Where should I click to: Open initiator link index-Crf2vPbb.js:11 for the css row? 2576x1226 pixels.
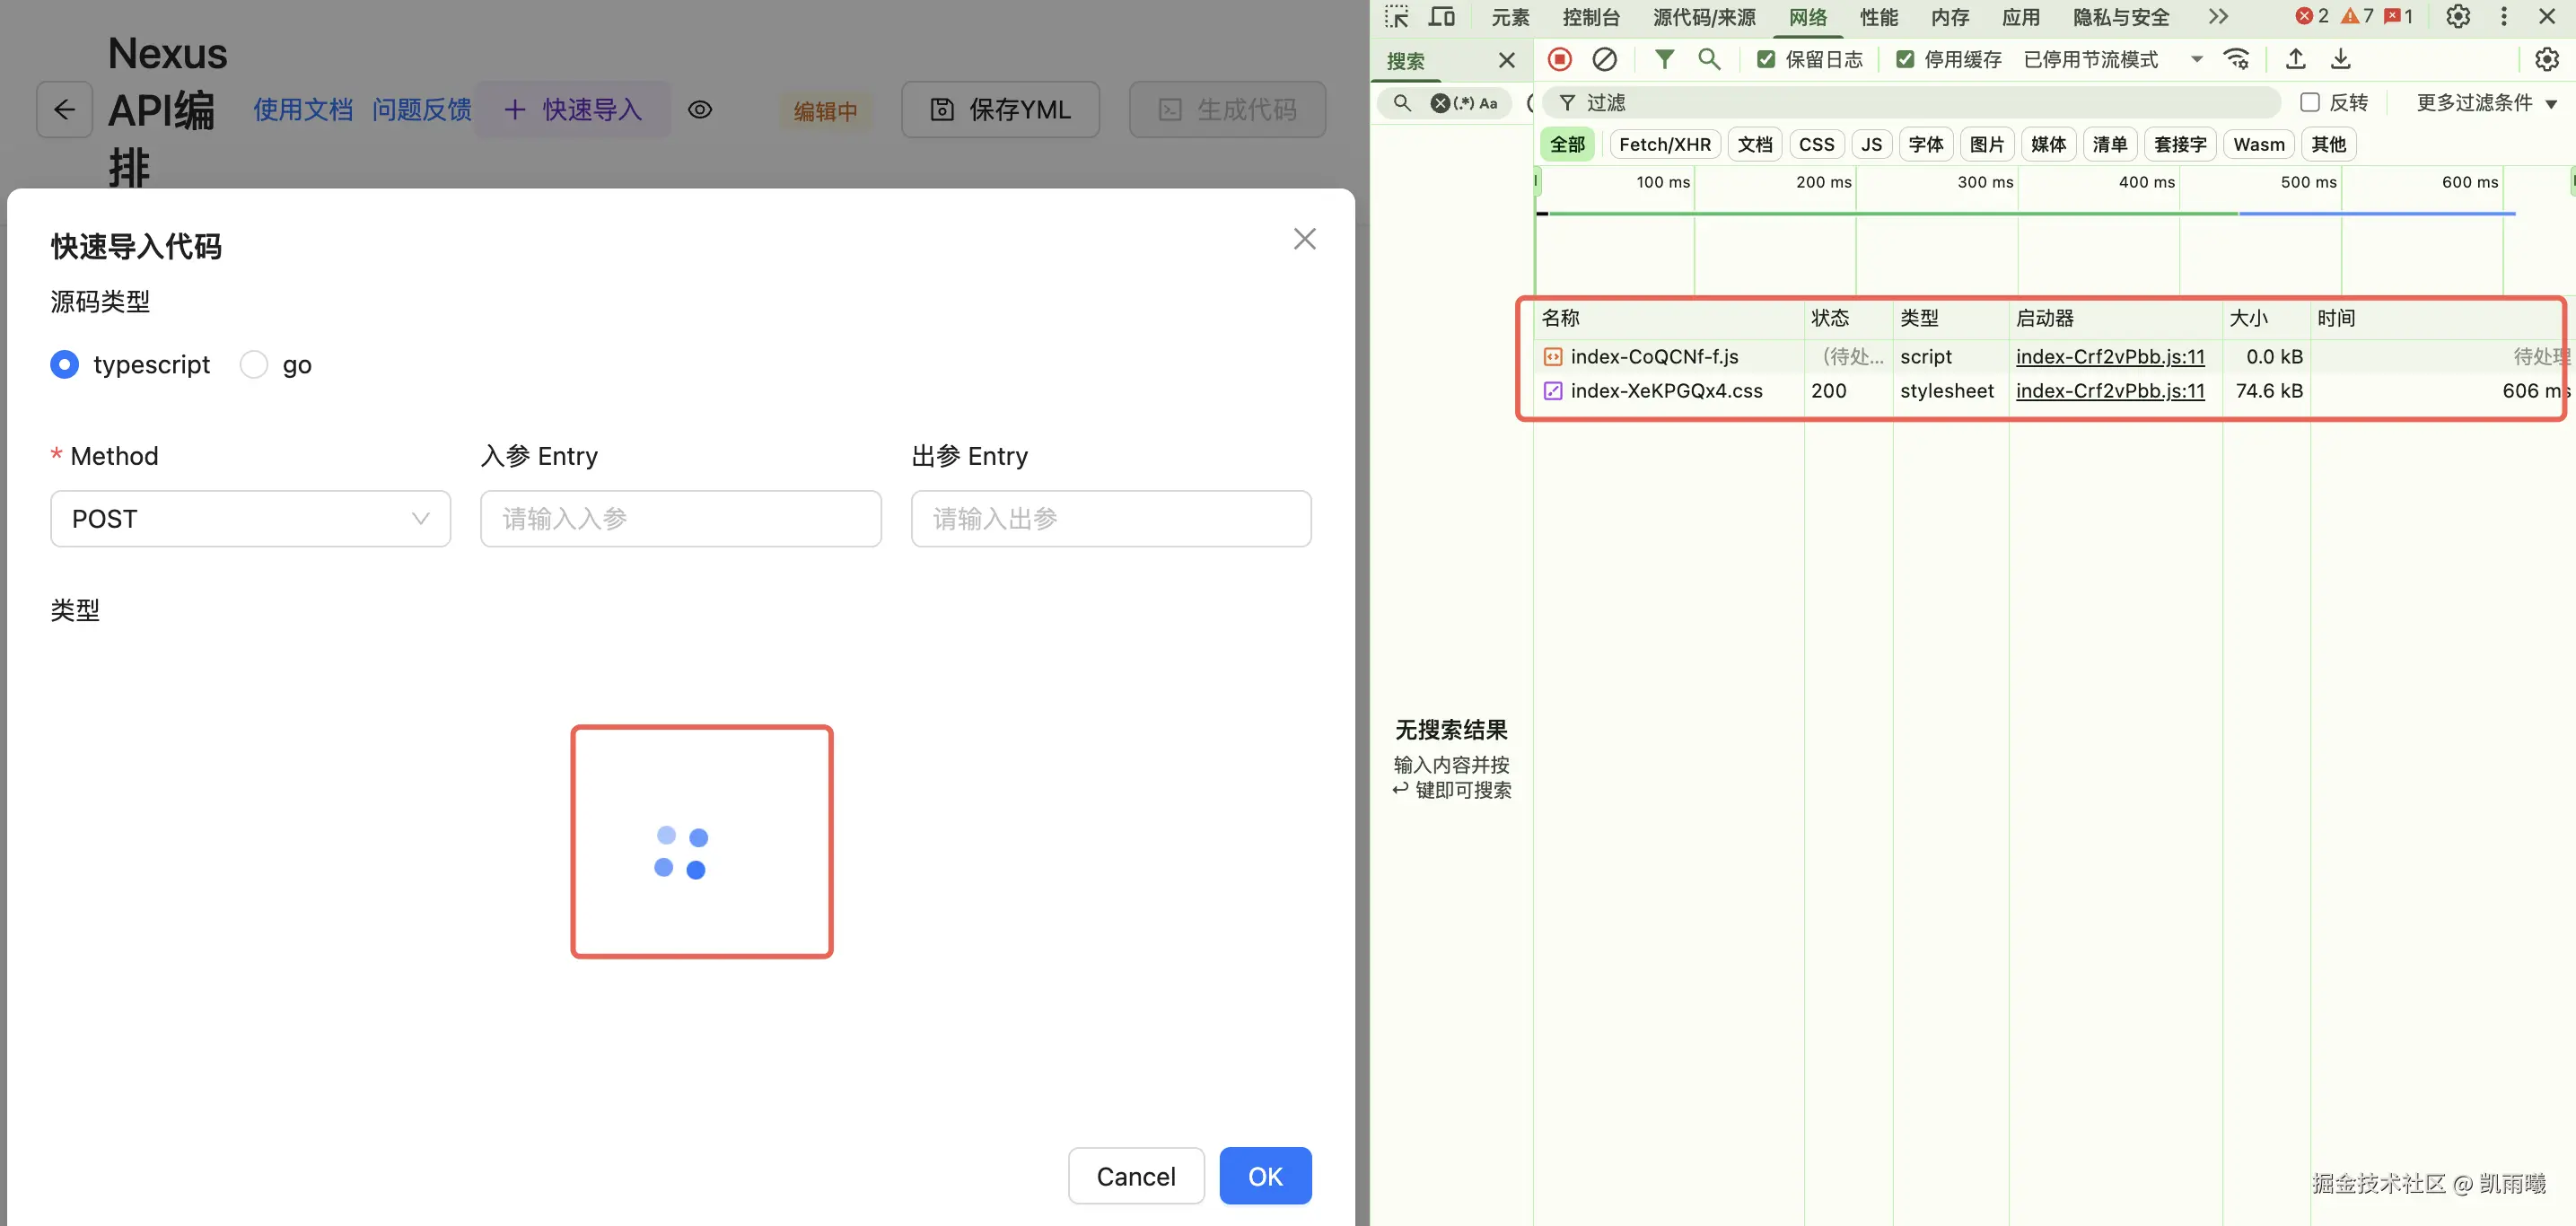pyautogui.click(x=2110, y=391)
